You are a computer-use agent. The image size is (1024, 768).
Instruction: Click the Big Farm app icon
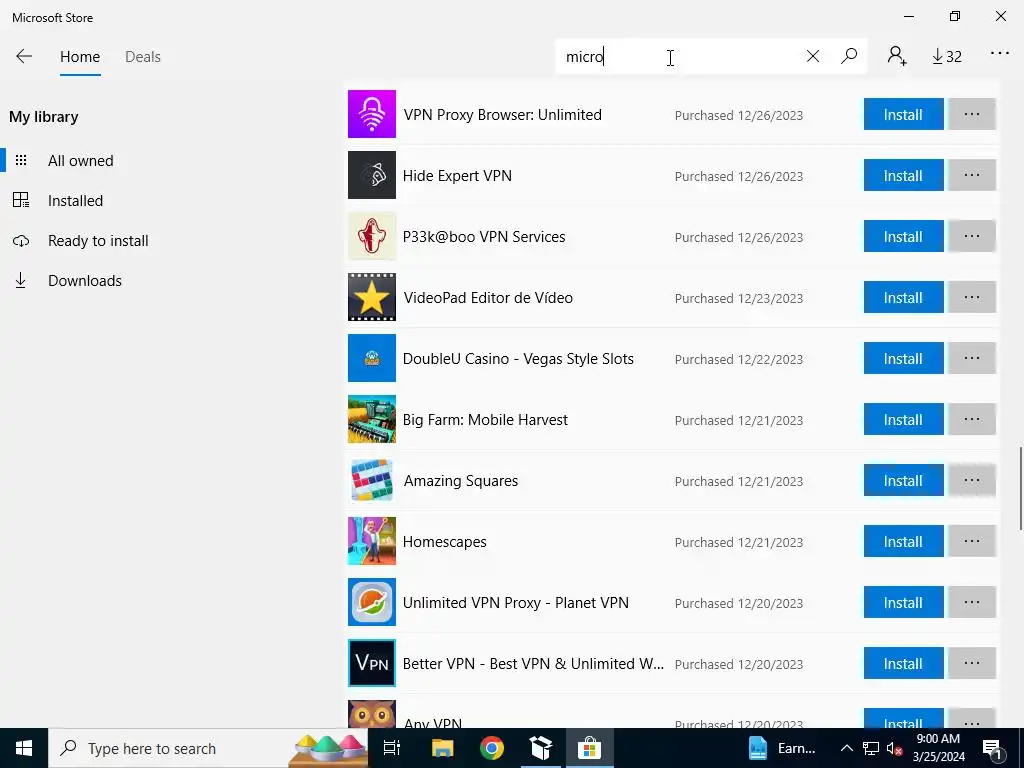pyautogui.click(x=372, y=419)
